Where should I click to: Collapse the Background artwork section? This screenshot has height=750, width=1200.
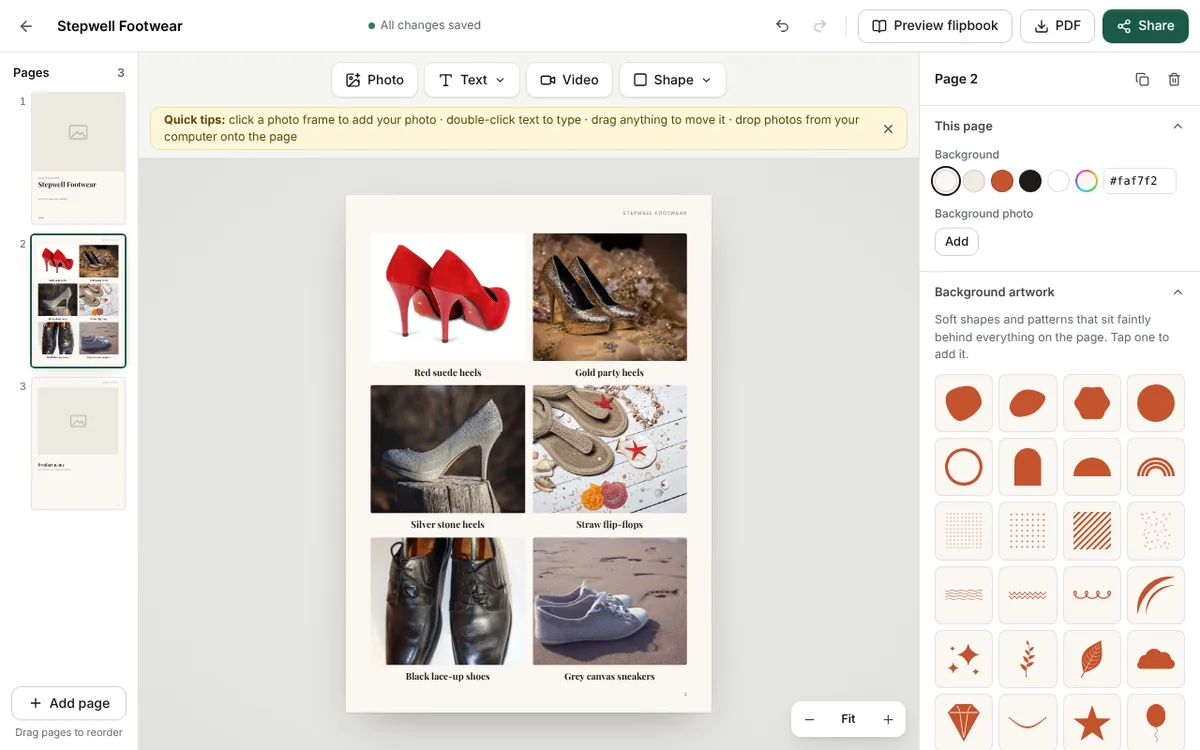click(x=1177, y=292)
